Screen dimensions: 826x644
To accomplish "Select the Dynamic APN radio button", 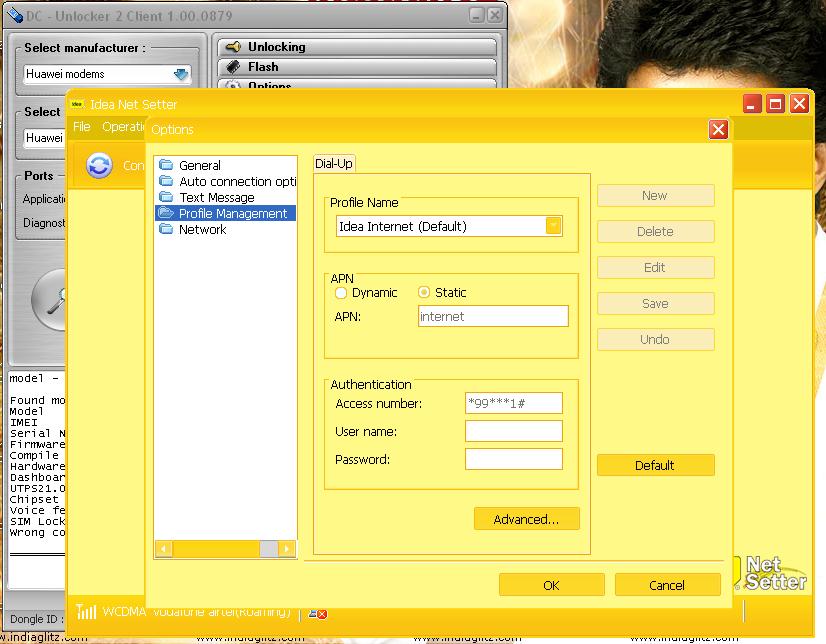I will click(x=341, y=293).
